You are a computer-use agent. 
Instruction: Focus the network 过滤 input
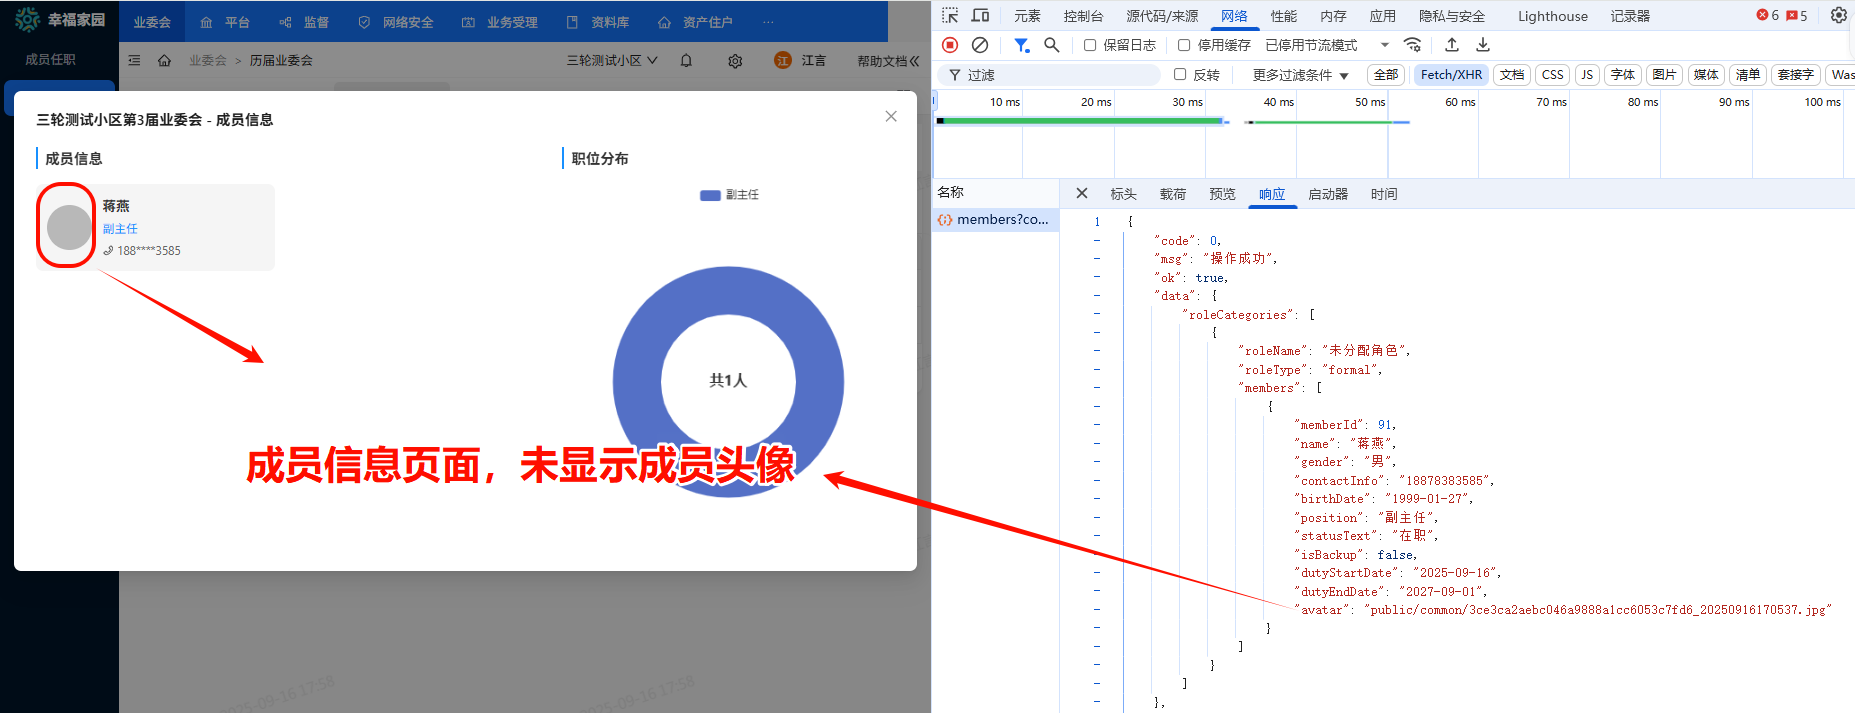tap(1049, 75)
